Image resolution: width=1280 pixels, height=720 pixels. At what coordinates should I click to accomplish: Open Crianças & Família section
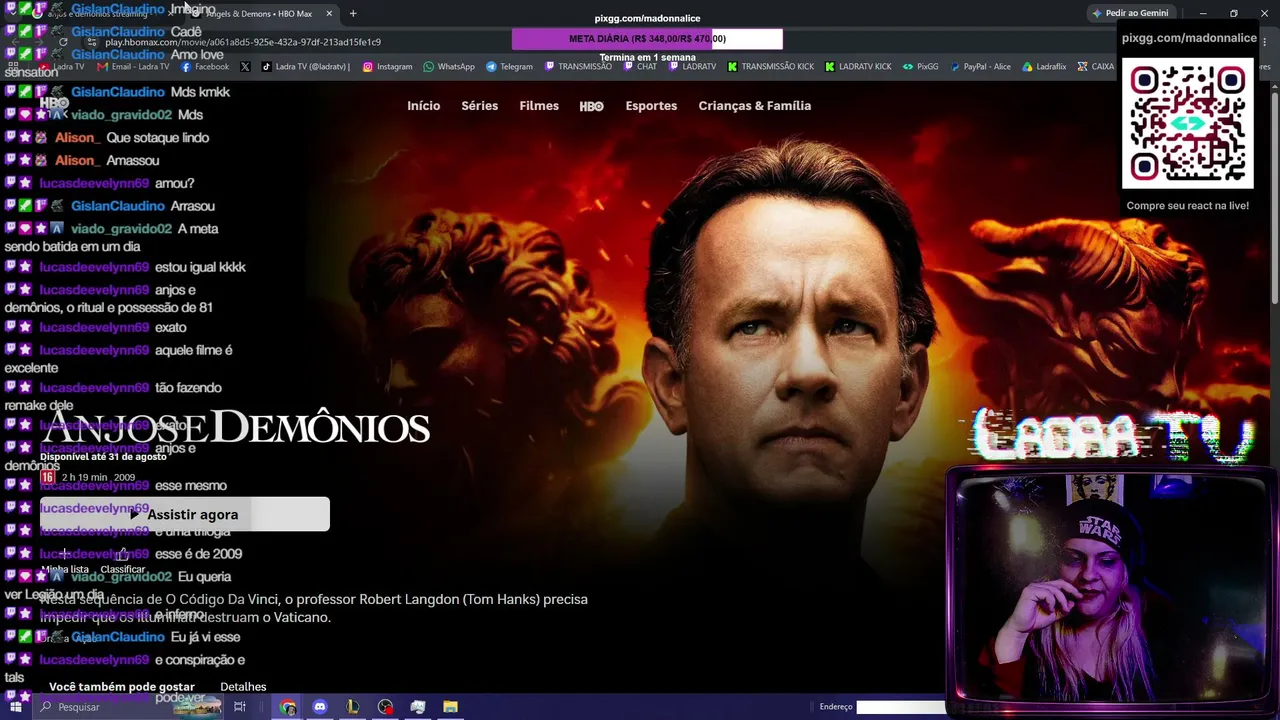(x=755, y=106)
